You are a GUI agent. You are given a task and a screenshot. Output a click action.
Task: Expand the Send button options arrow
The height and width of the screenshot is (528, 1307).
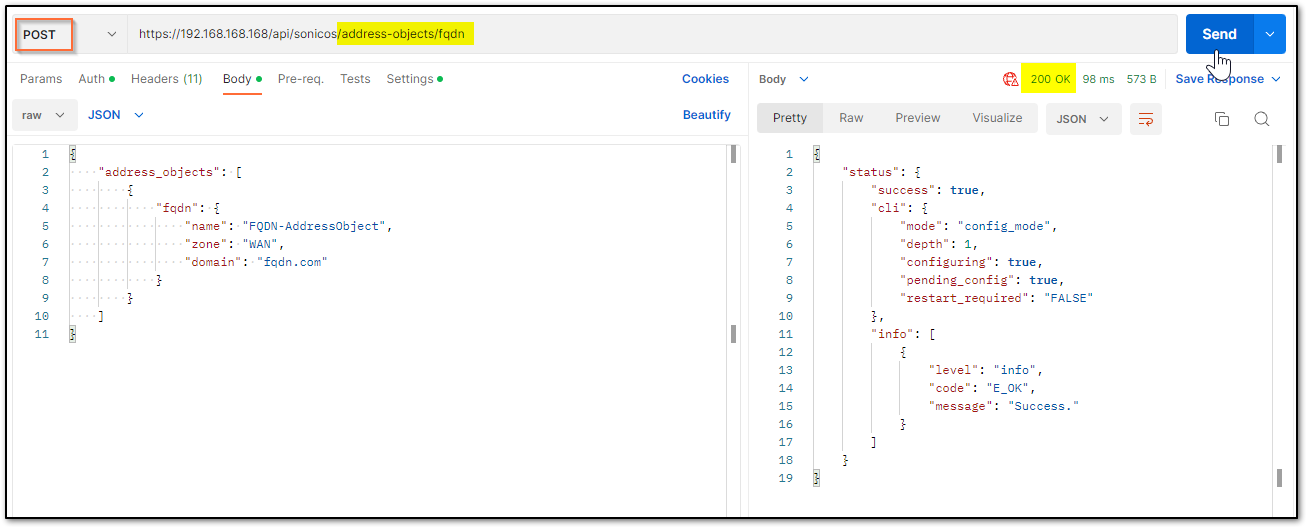[x=1270, y=34]
